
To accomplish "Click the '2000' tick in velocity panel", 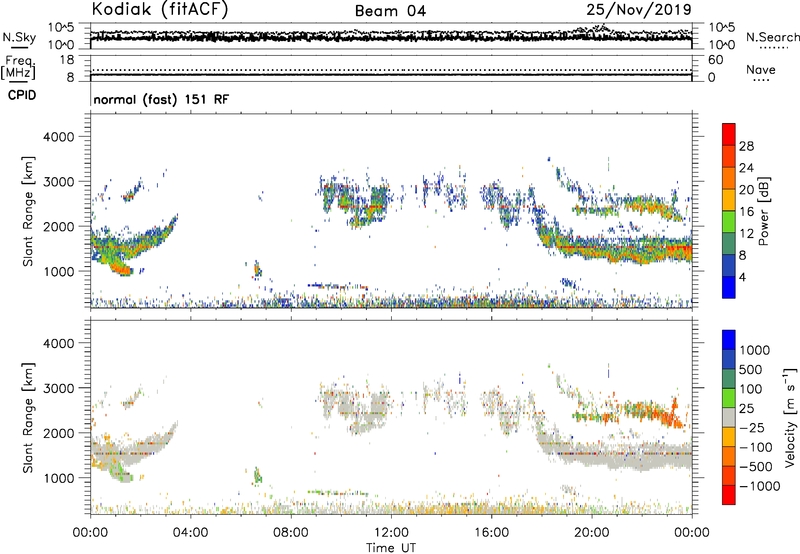I will [x=58, y=433].
